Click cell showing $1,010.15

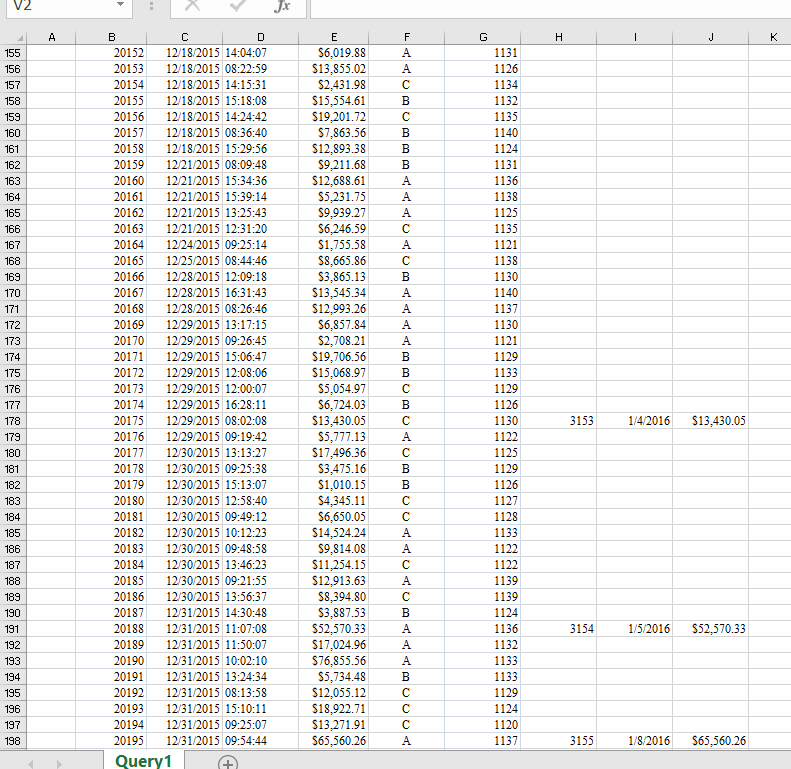coord(334,485)
